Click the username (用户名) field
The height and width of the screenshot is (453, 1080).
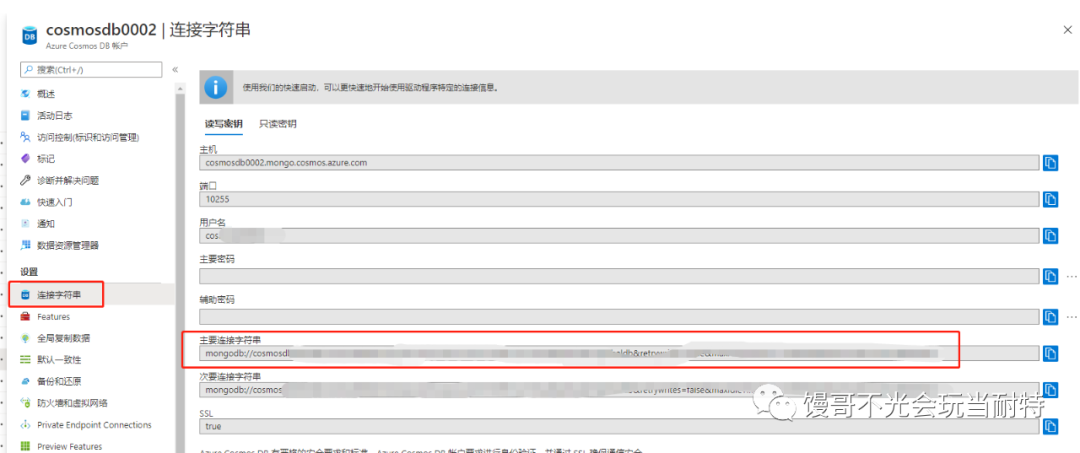[x=619, y=235]
